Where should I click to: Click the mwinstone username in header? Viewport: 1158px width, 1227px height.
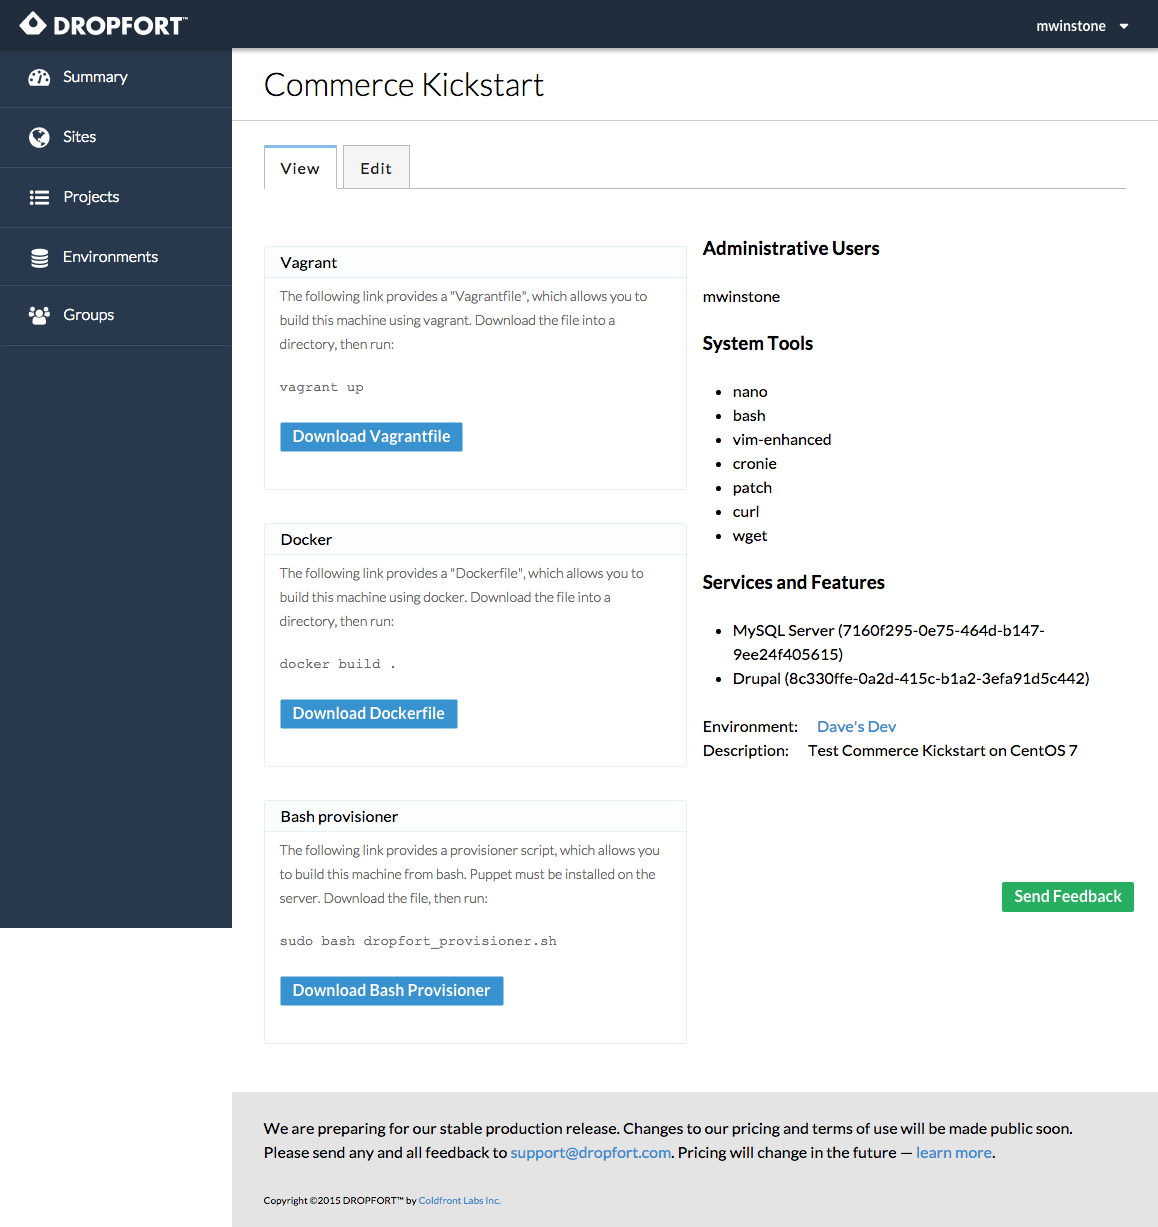point(1071,27)
